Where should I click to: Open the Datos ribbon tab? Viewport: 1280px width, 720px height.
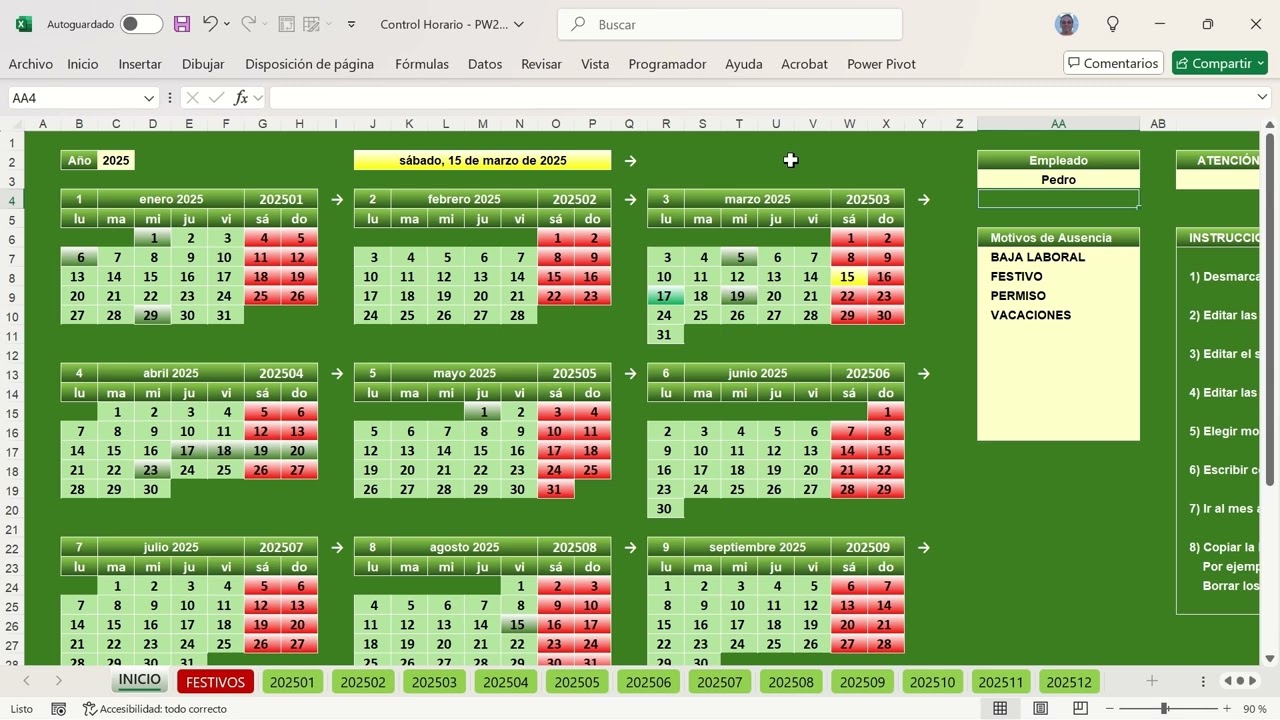click(485, 63)
